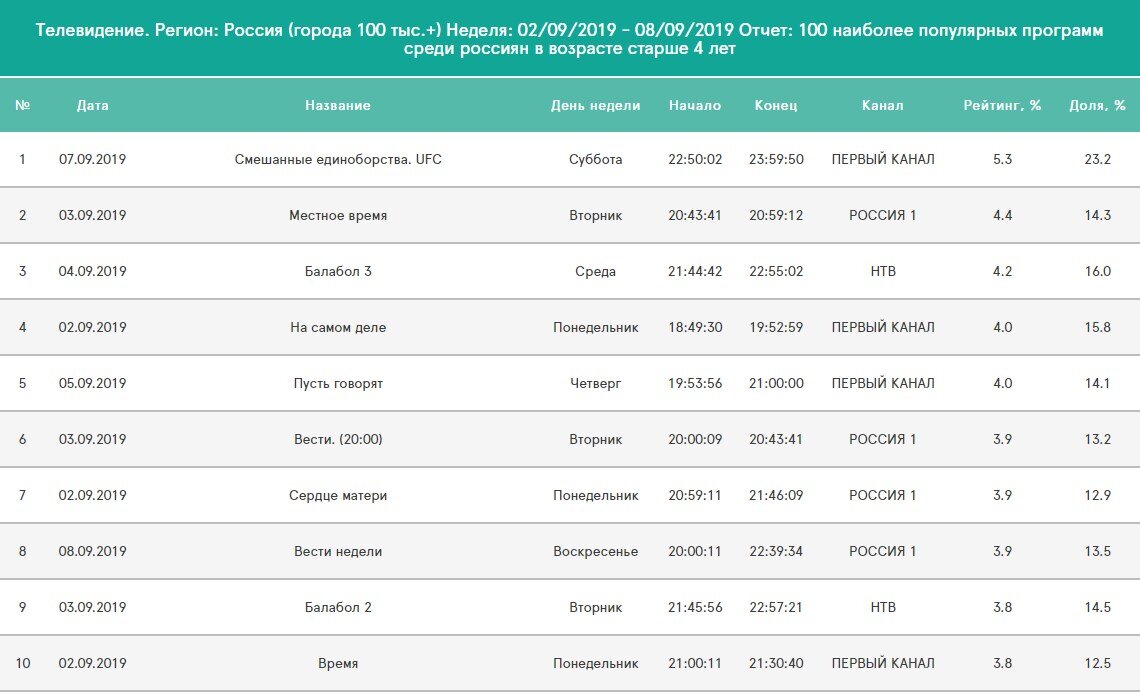Click end time 21:30:40
Screen dimensions: 1140x693
[776, 663]
